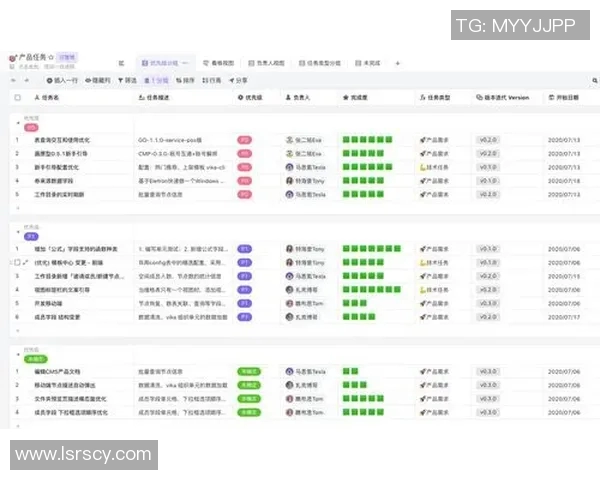This screenshot has width=600, height=480.
Task: Click the link icon in 版本迭代 Version header
Action: 479,98
